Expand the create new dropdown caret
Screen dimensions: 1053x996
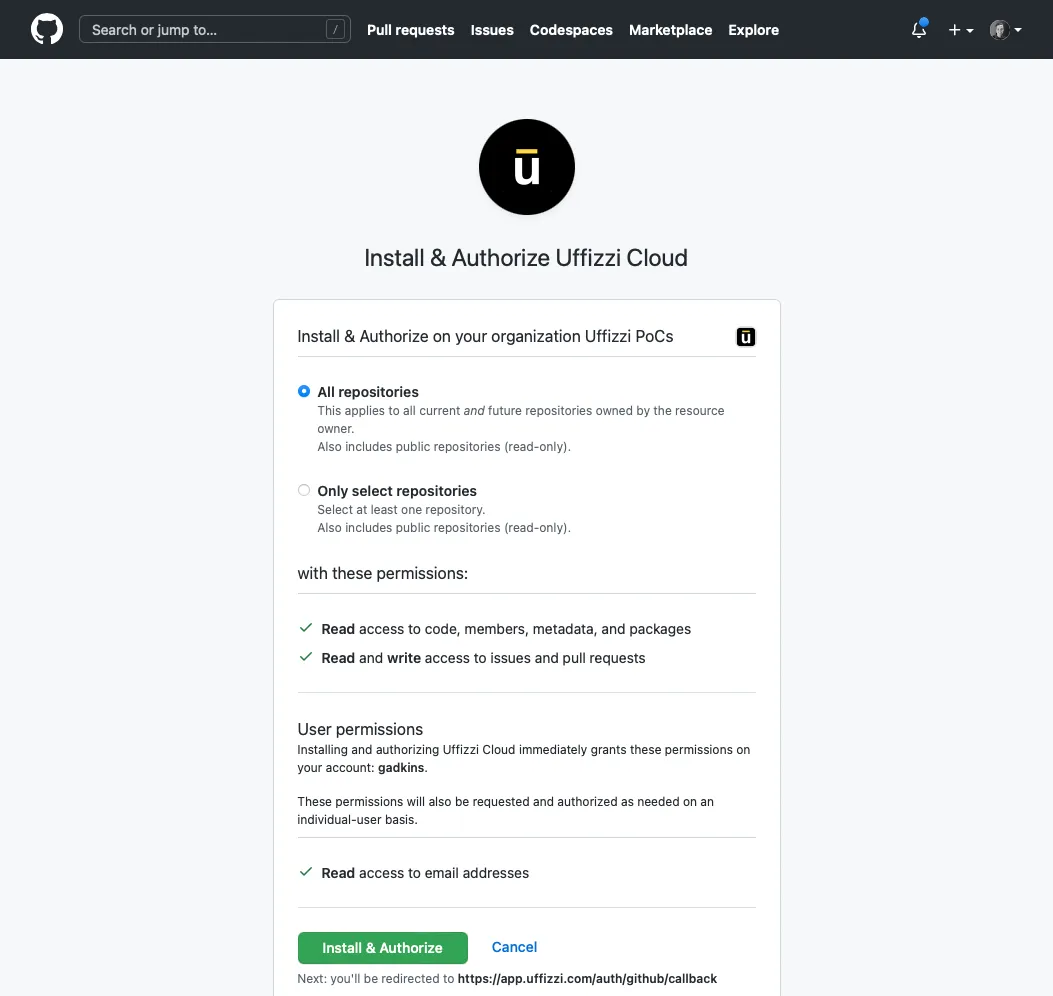[x=970, y=31]
